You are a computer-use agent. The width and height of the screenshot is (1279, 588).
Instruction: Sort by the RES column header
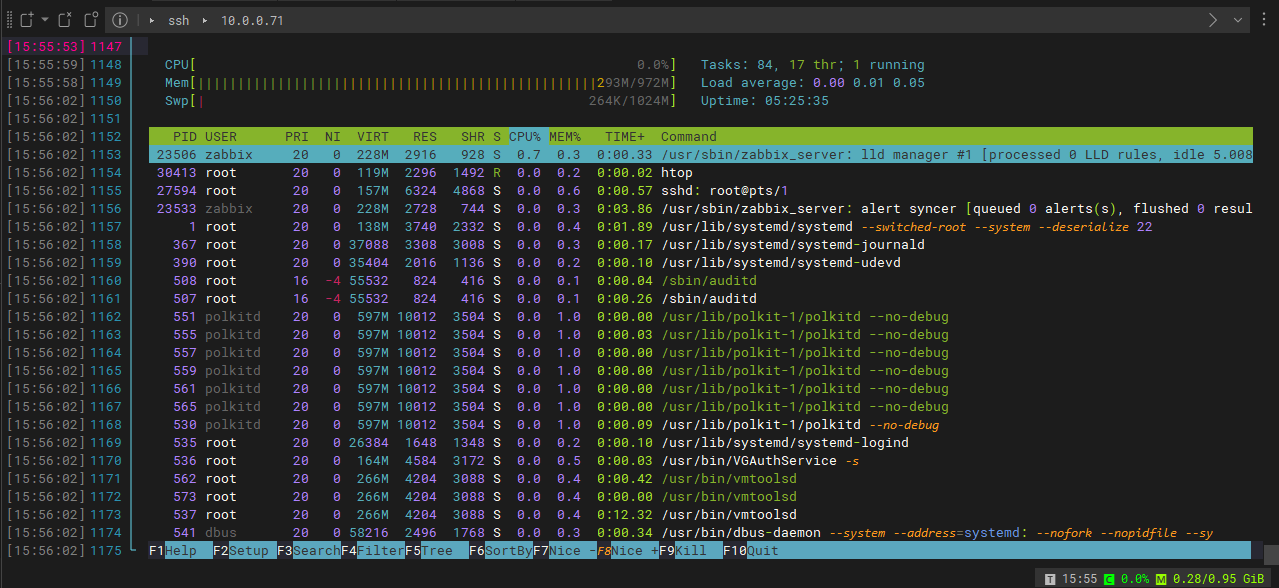point(425,137)
